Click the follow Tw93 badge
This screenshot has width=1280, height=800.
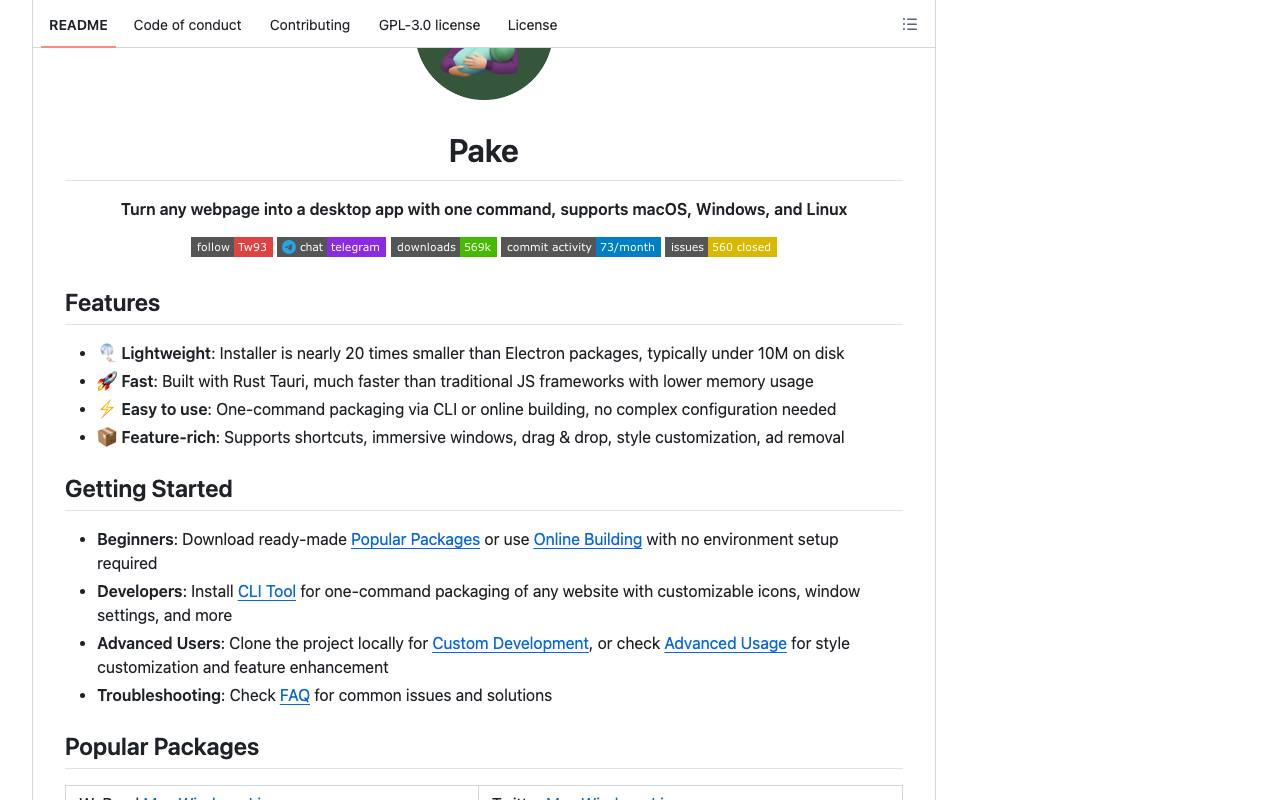pyautogui.click(x=232, y=247)
